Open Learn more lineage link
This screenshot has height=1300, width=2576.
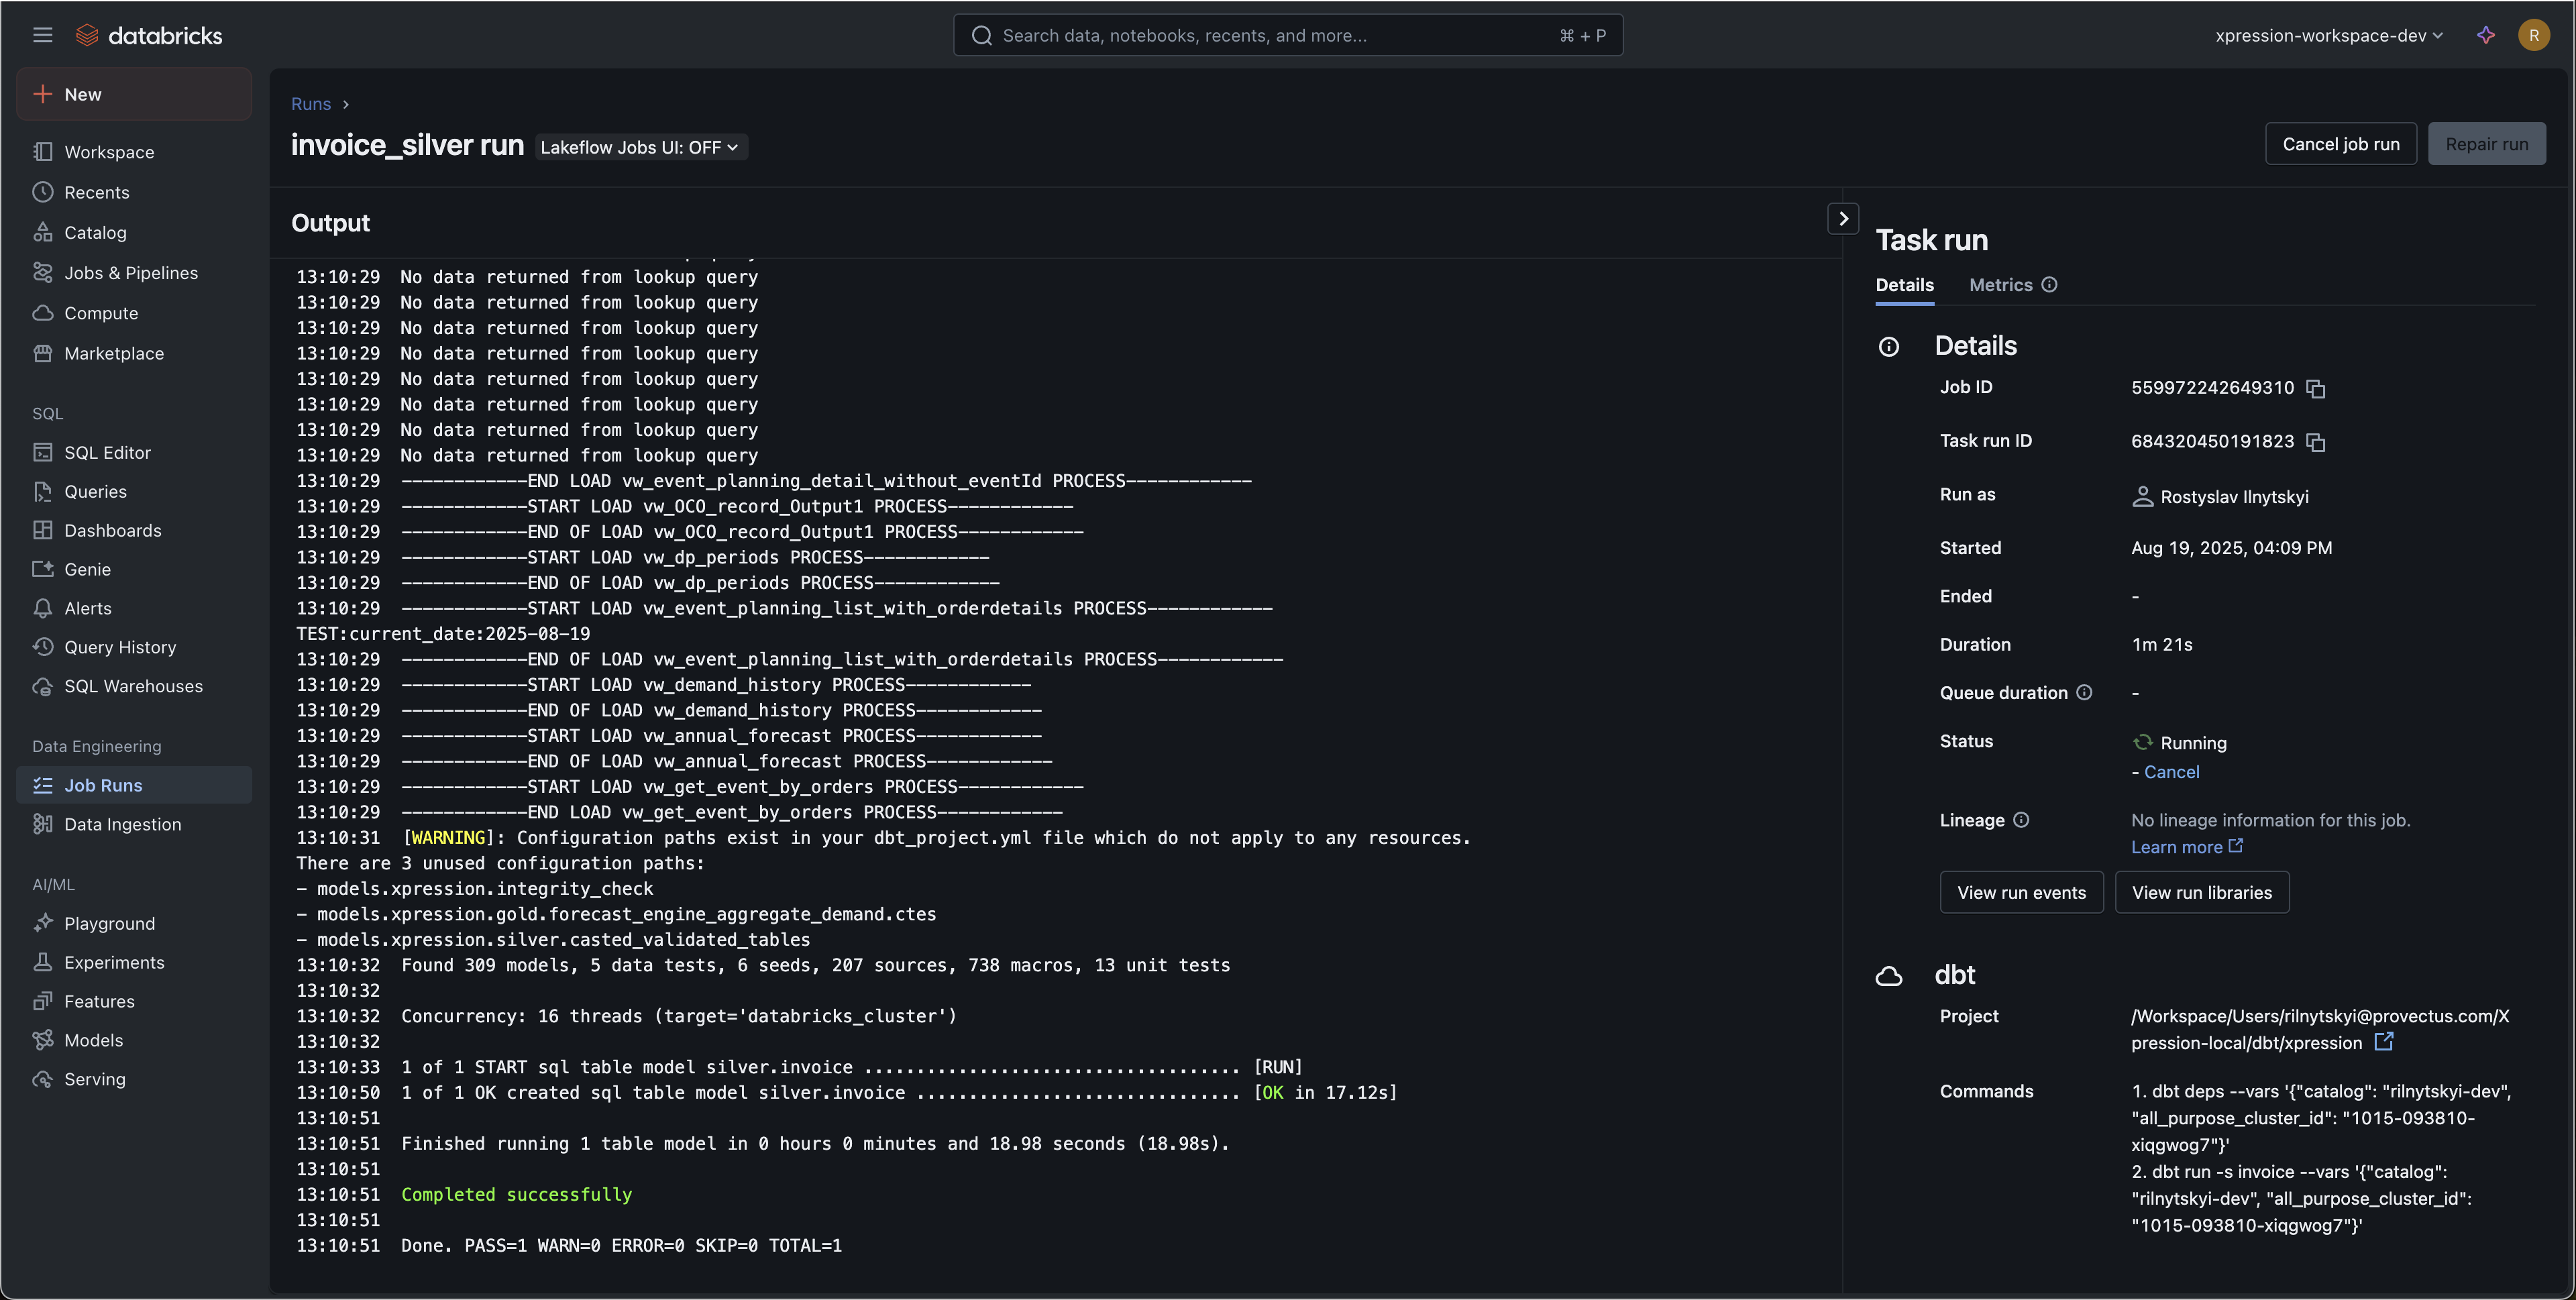coord(2186,847)
